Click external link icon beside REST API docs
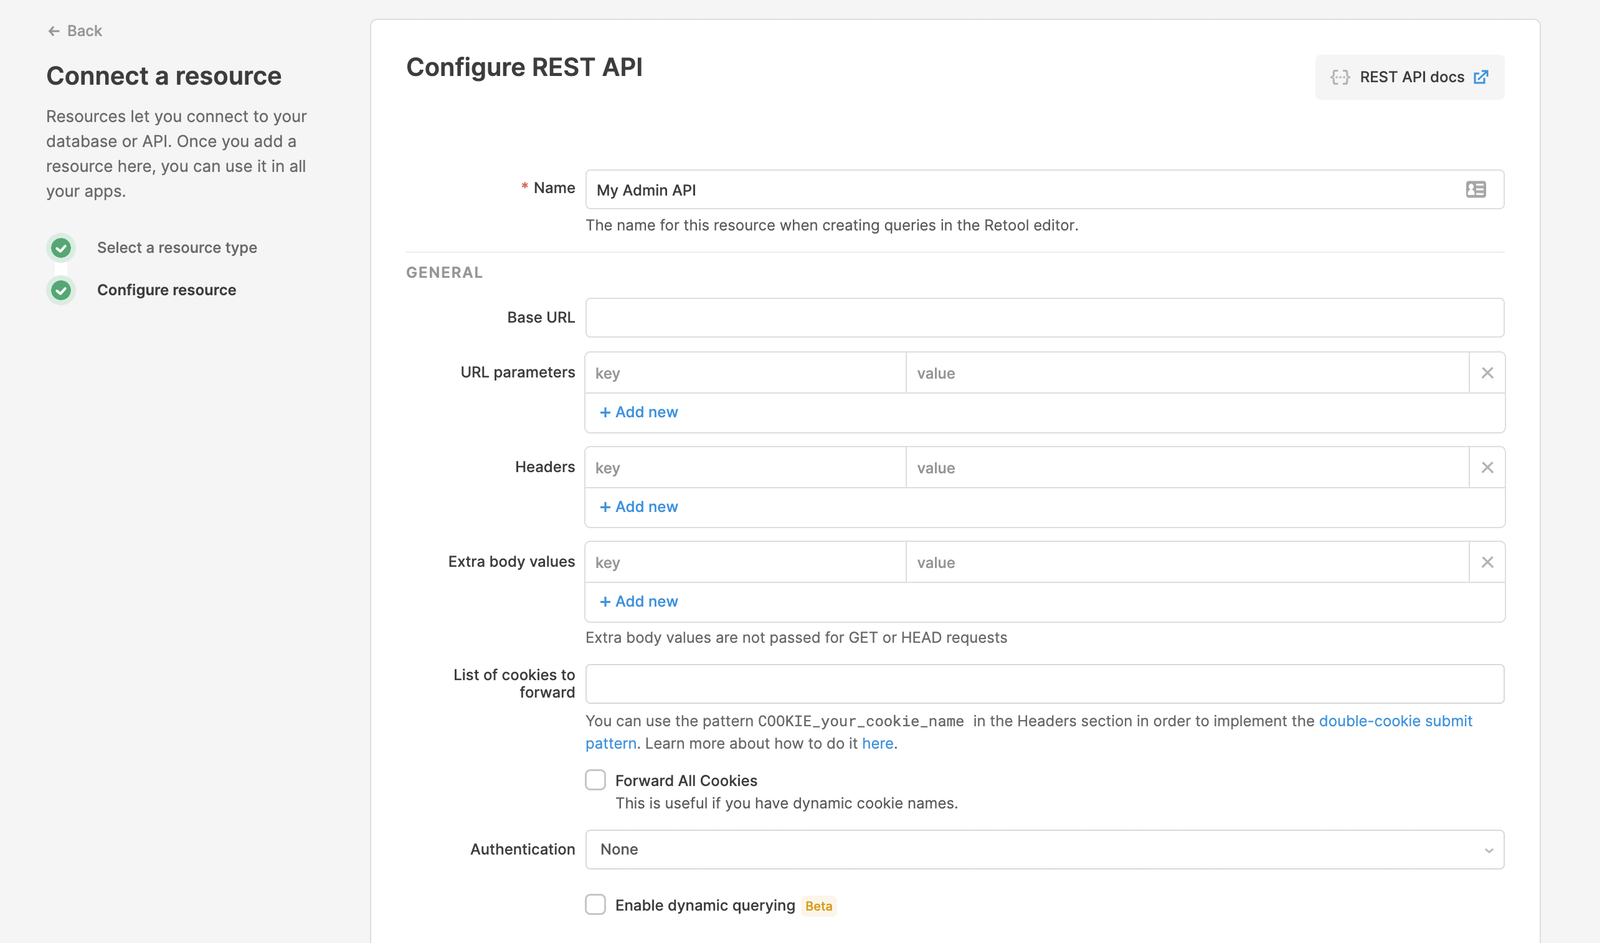This screenshot has height=943, width=1600. pyautogui.click(x=1481, y=77)
